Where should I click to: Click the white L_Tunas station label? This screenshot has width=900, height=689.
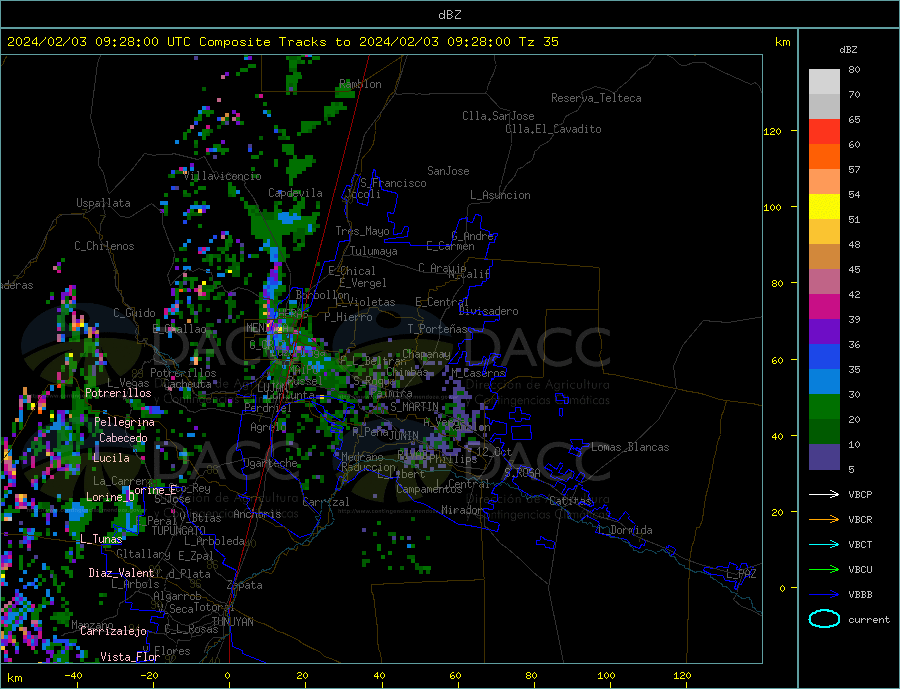coord(101,539)
